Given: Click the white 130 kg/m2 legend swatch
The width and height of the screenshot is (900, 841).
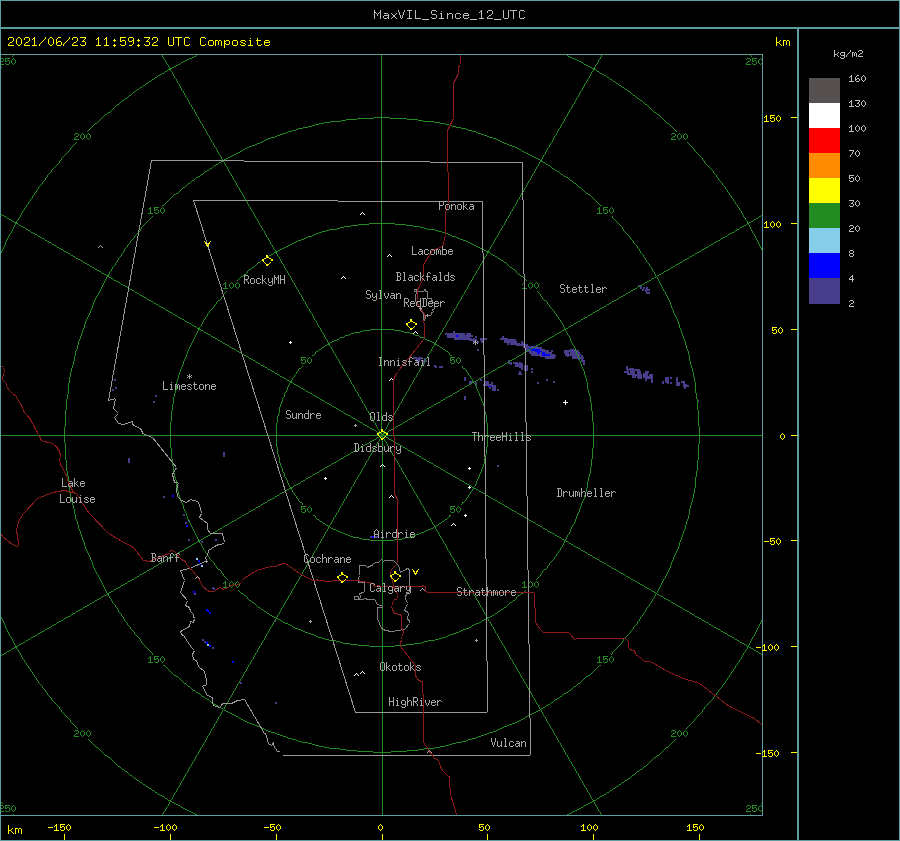Looking at the screenshot, I should click(824, 115).
